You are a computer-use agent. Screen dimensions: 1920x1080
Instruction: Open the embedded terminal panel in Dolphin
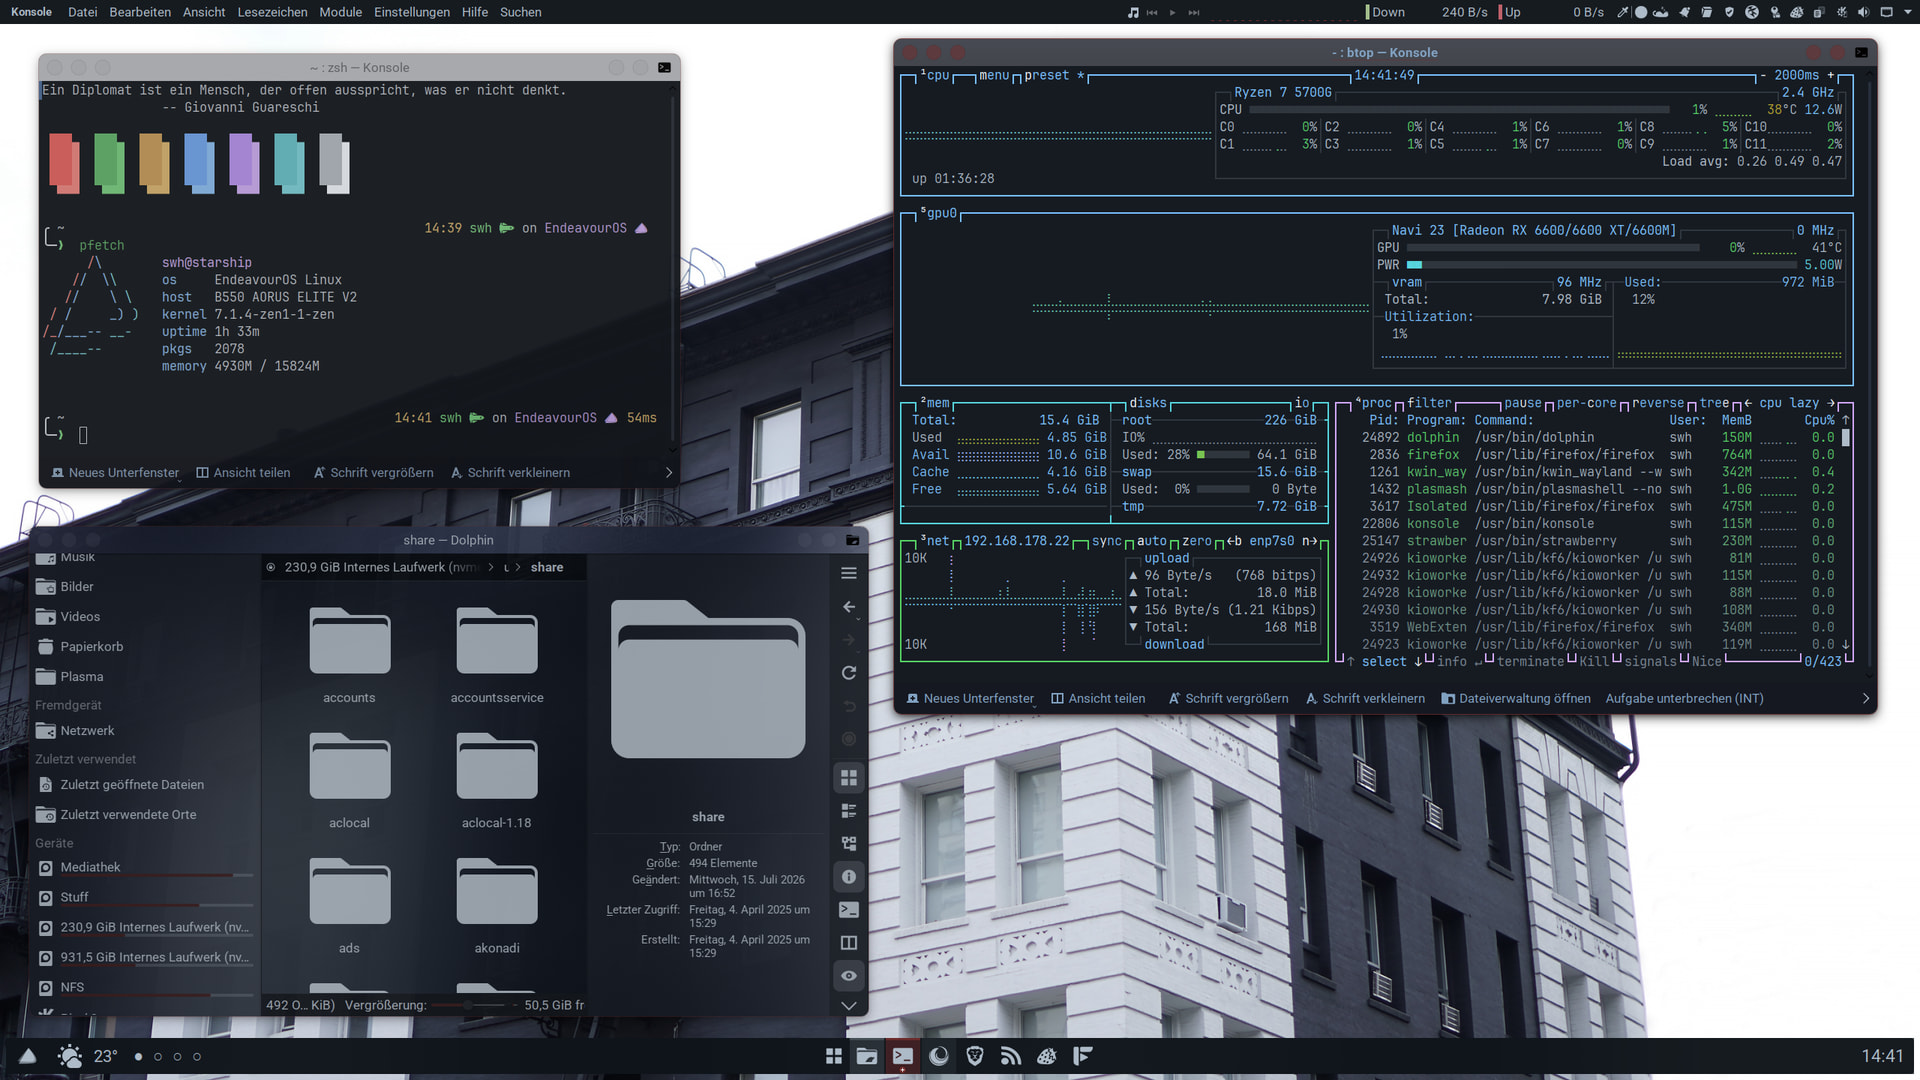pyautogui.click(x=849, y=910)
